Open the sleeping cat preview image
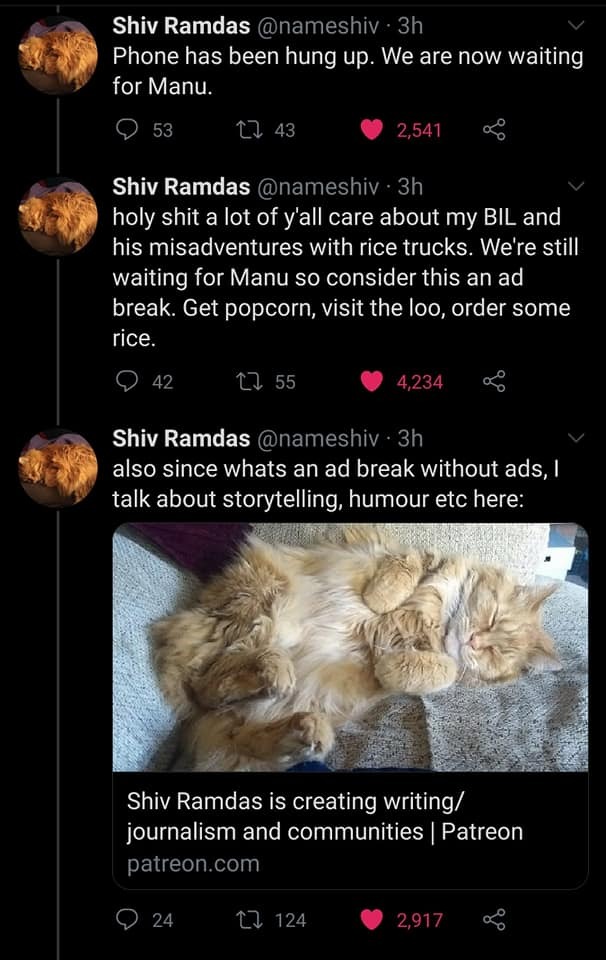606x960 pixels. tap(350, 647)
